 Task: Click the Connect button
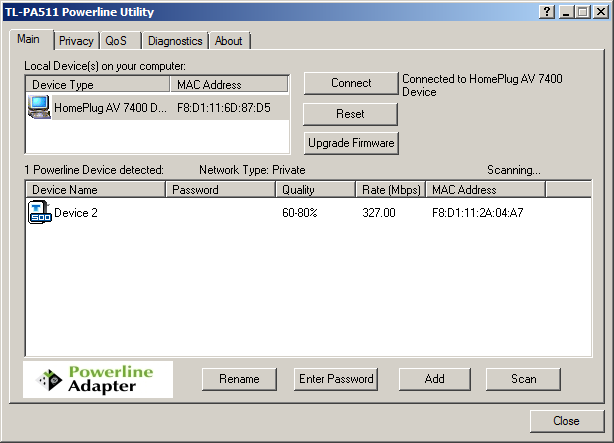tap(351, 83)
